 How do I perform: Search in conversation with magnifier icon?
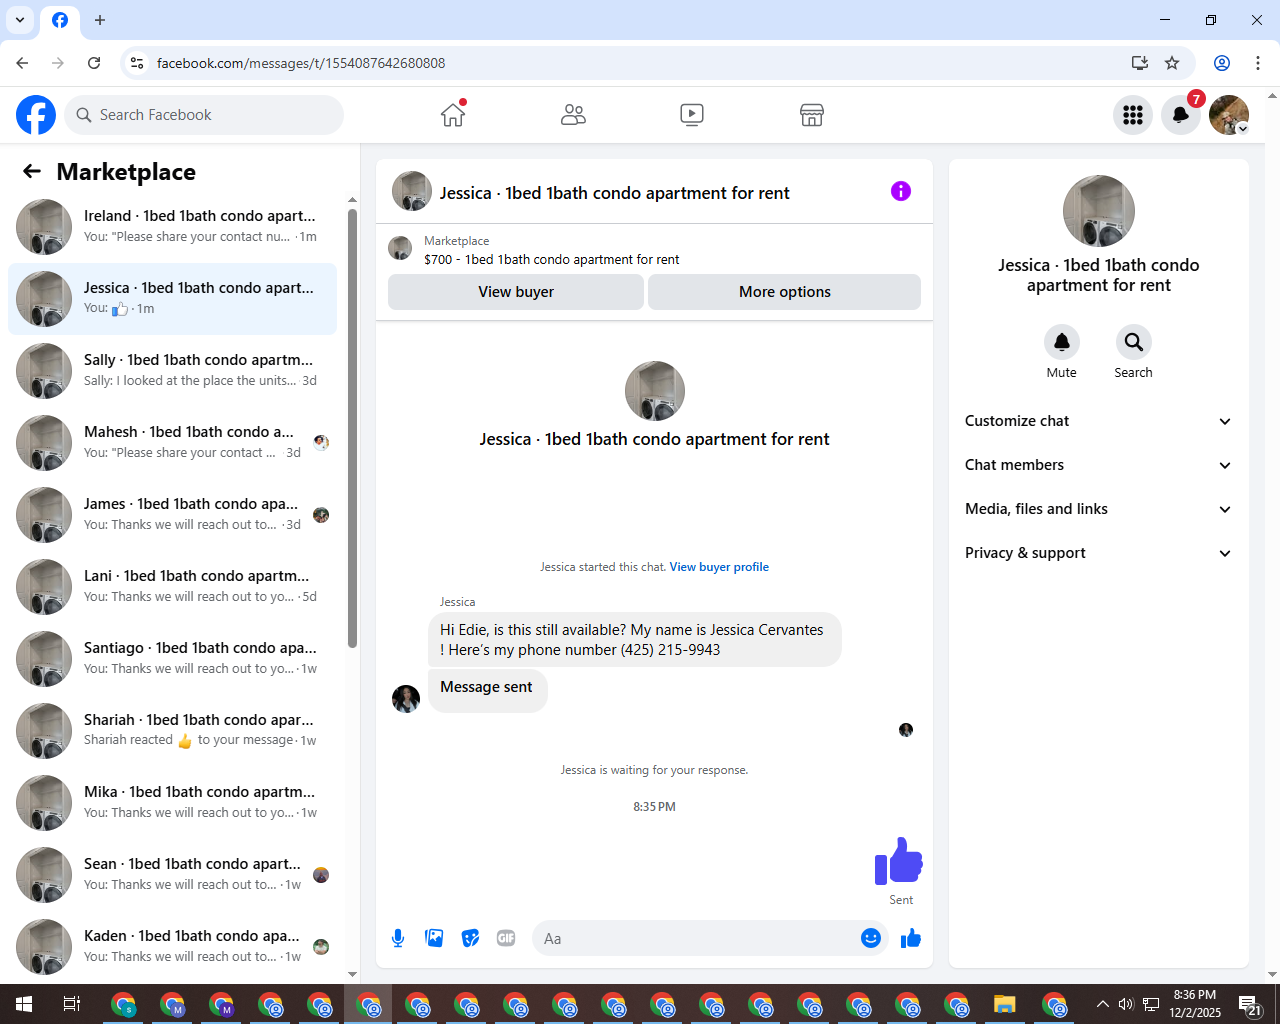(1134, 342)
